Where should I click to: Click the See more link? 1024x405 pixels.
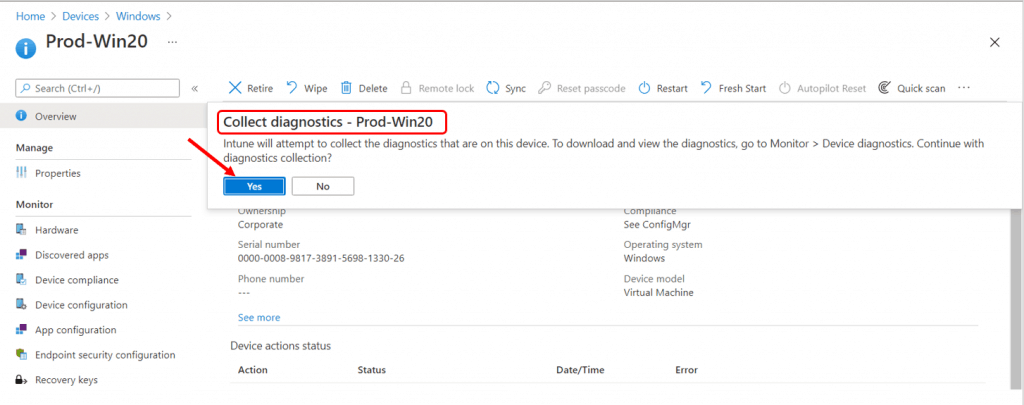click(259, 317)
